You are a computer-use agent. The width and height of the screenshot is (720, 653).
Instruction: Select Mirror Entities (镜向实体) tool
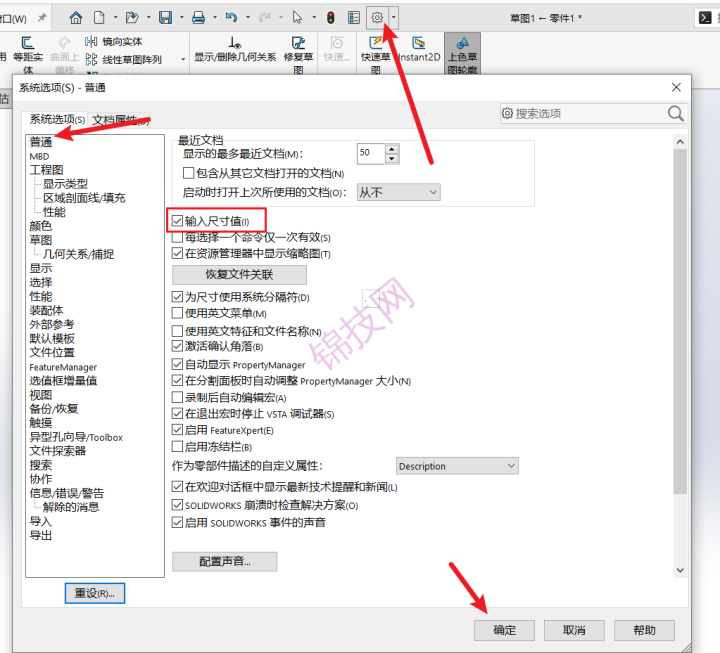[113, 42]
